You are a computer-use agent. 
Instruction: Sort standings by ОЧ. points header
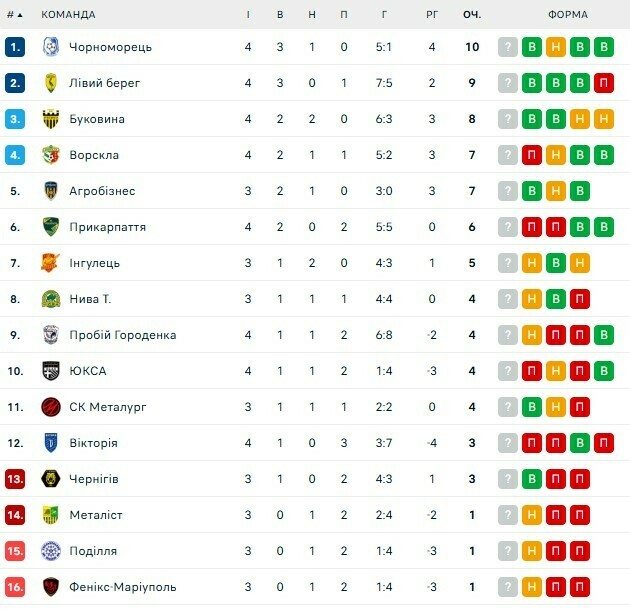[x=472, y=15]
